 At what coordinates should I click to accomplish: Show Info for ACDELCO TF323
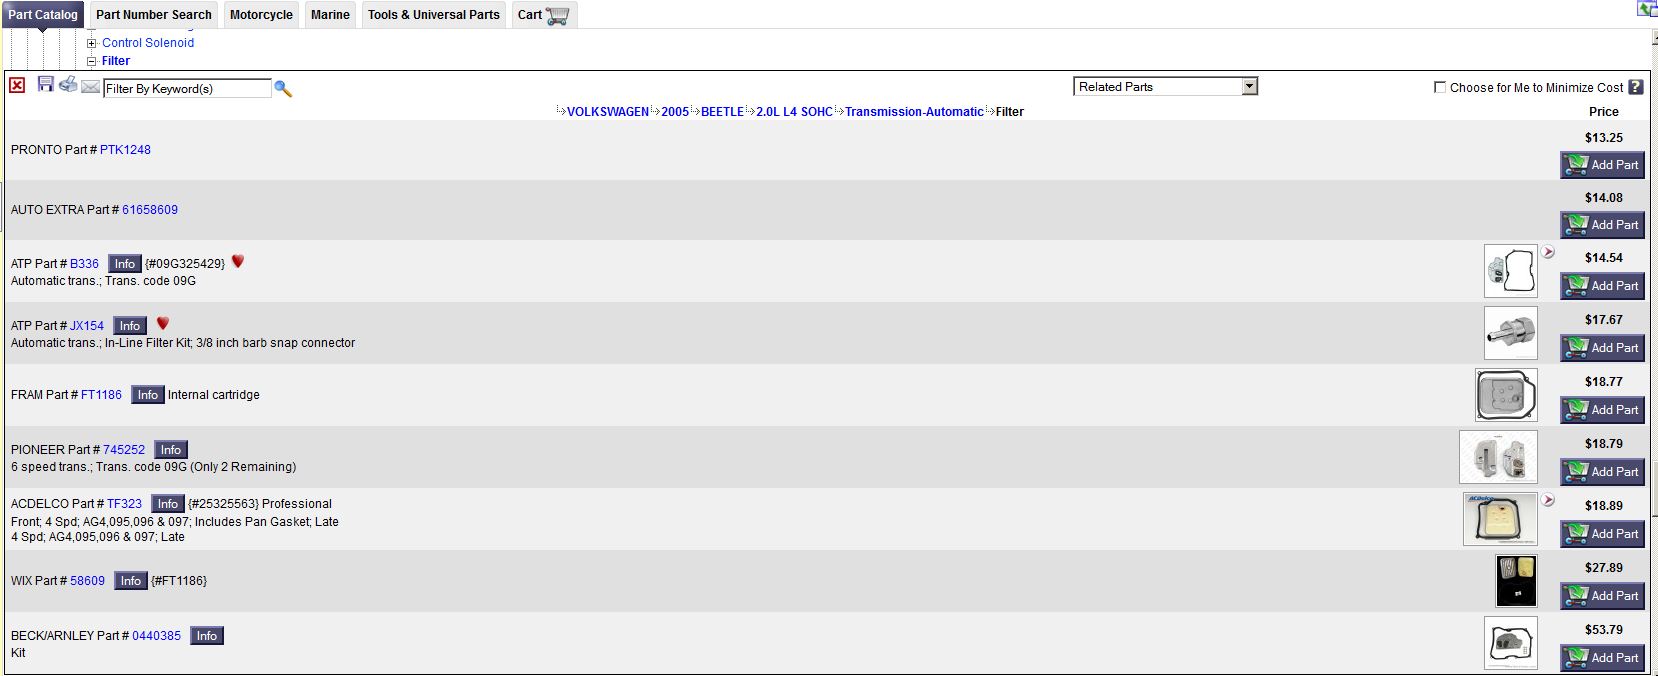(168, 504)
